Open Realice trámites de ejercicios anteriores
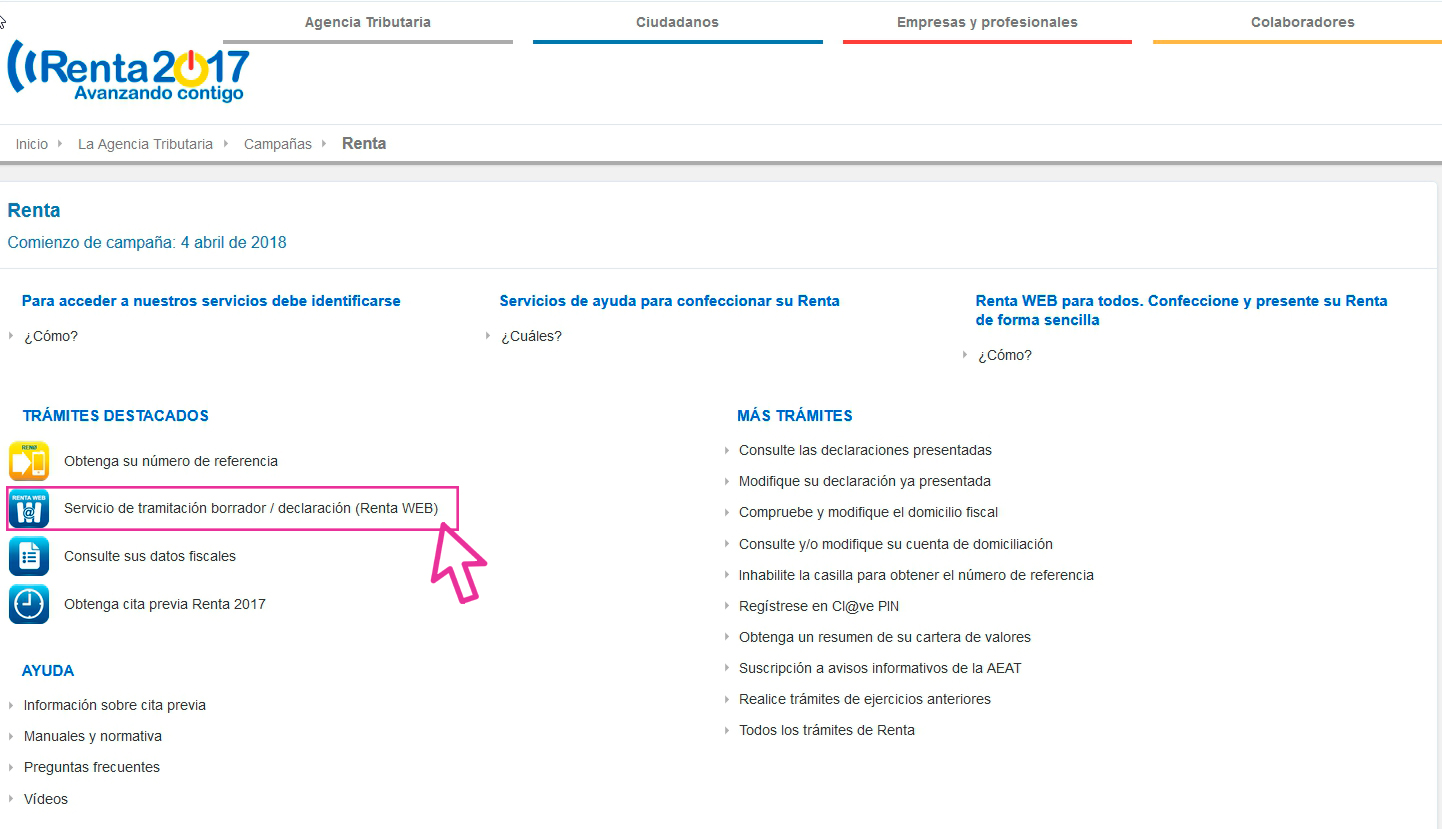This screenshot has height=829, width=1442. tap(865, 699)
